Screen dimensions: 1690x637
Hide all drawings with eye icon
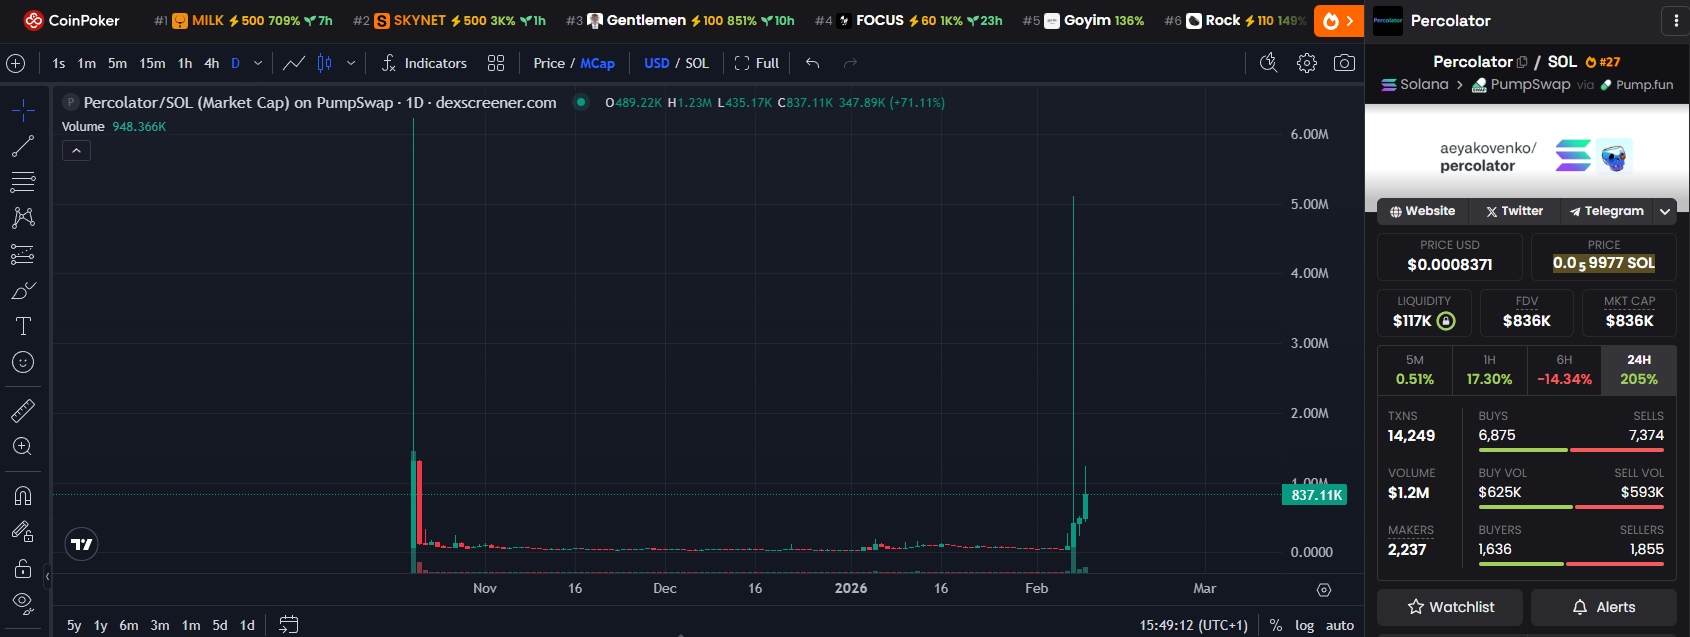click(22, 602)
